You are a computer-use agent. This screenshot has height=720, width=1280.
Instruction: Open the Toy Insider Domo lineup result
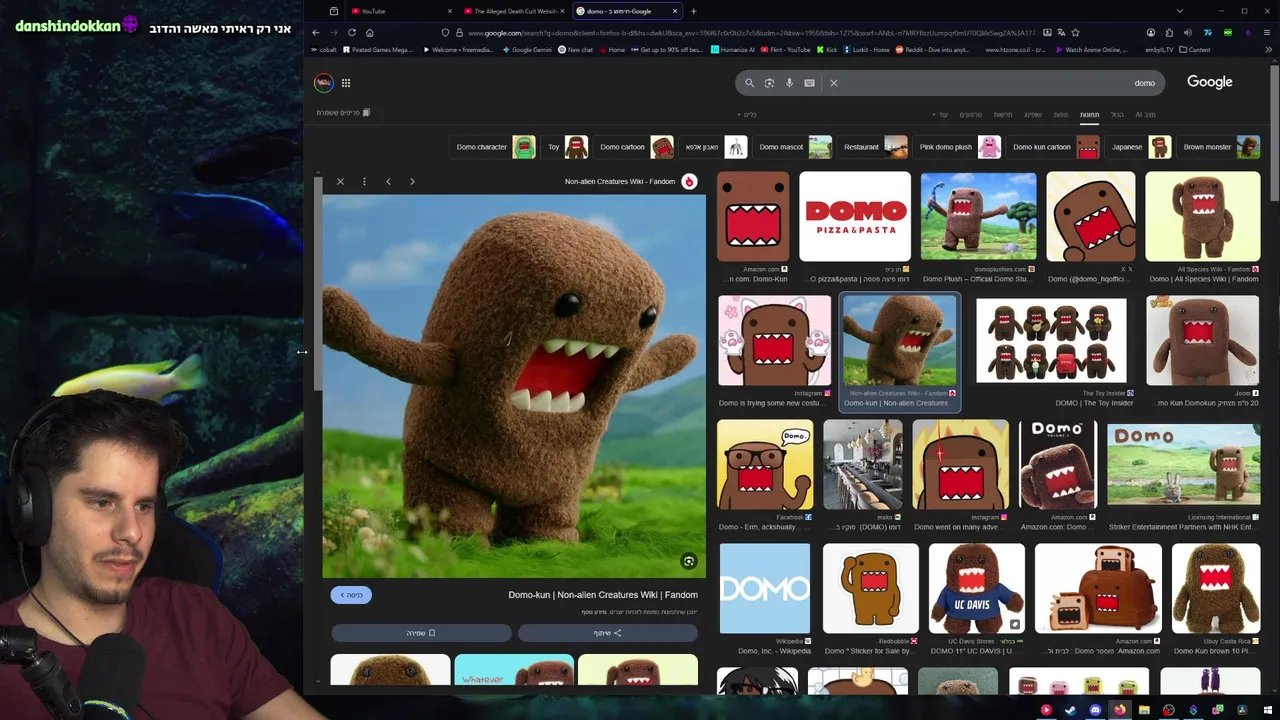[1051, 340]
